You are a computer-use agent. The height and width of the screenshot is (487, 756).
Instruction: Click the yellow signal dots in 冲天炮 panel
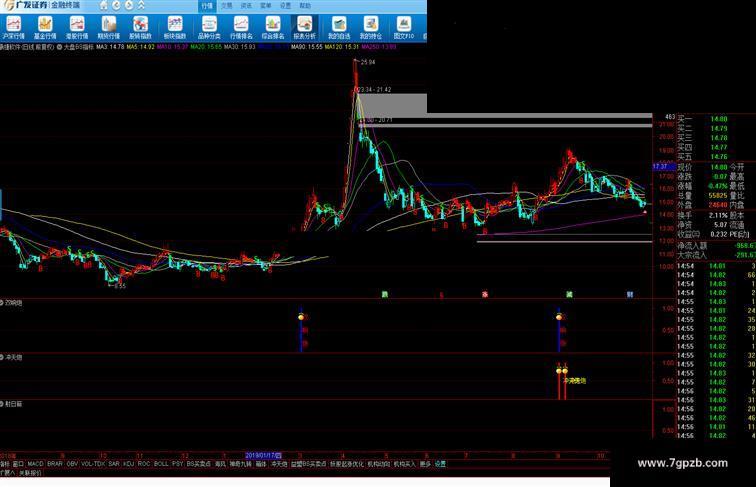click(x=562, y=371)
